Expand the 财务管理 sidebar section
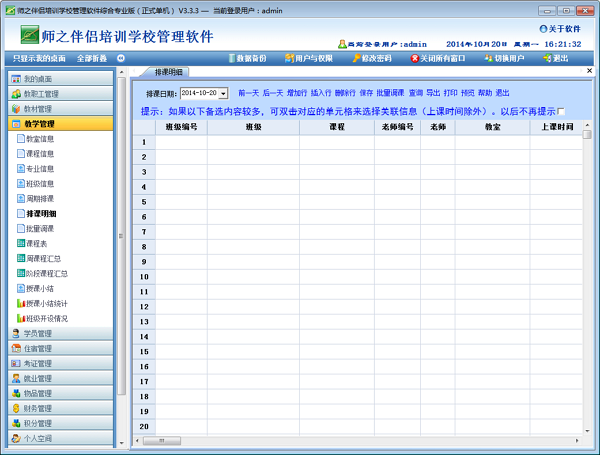 (60, 408)
